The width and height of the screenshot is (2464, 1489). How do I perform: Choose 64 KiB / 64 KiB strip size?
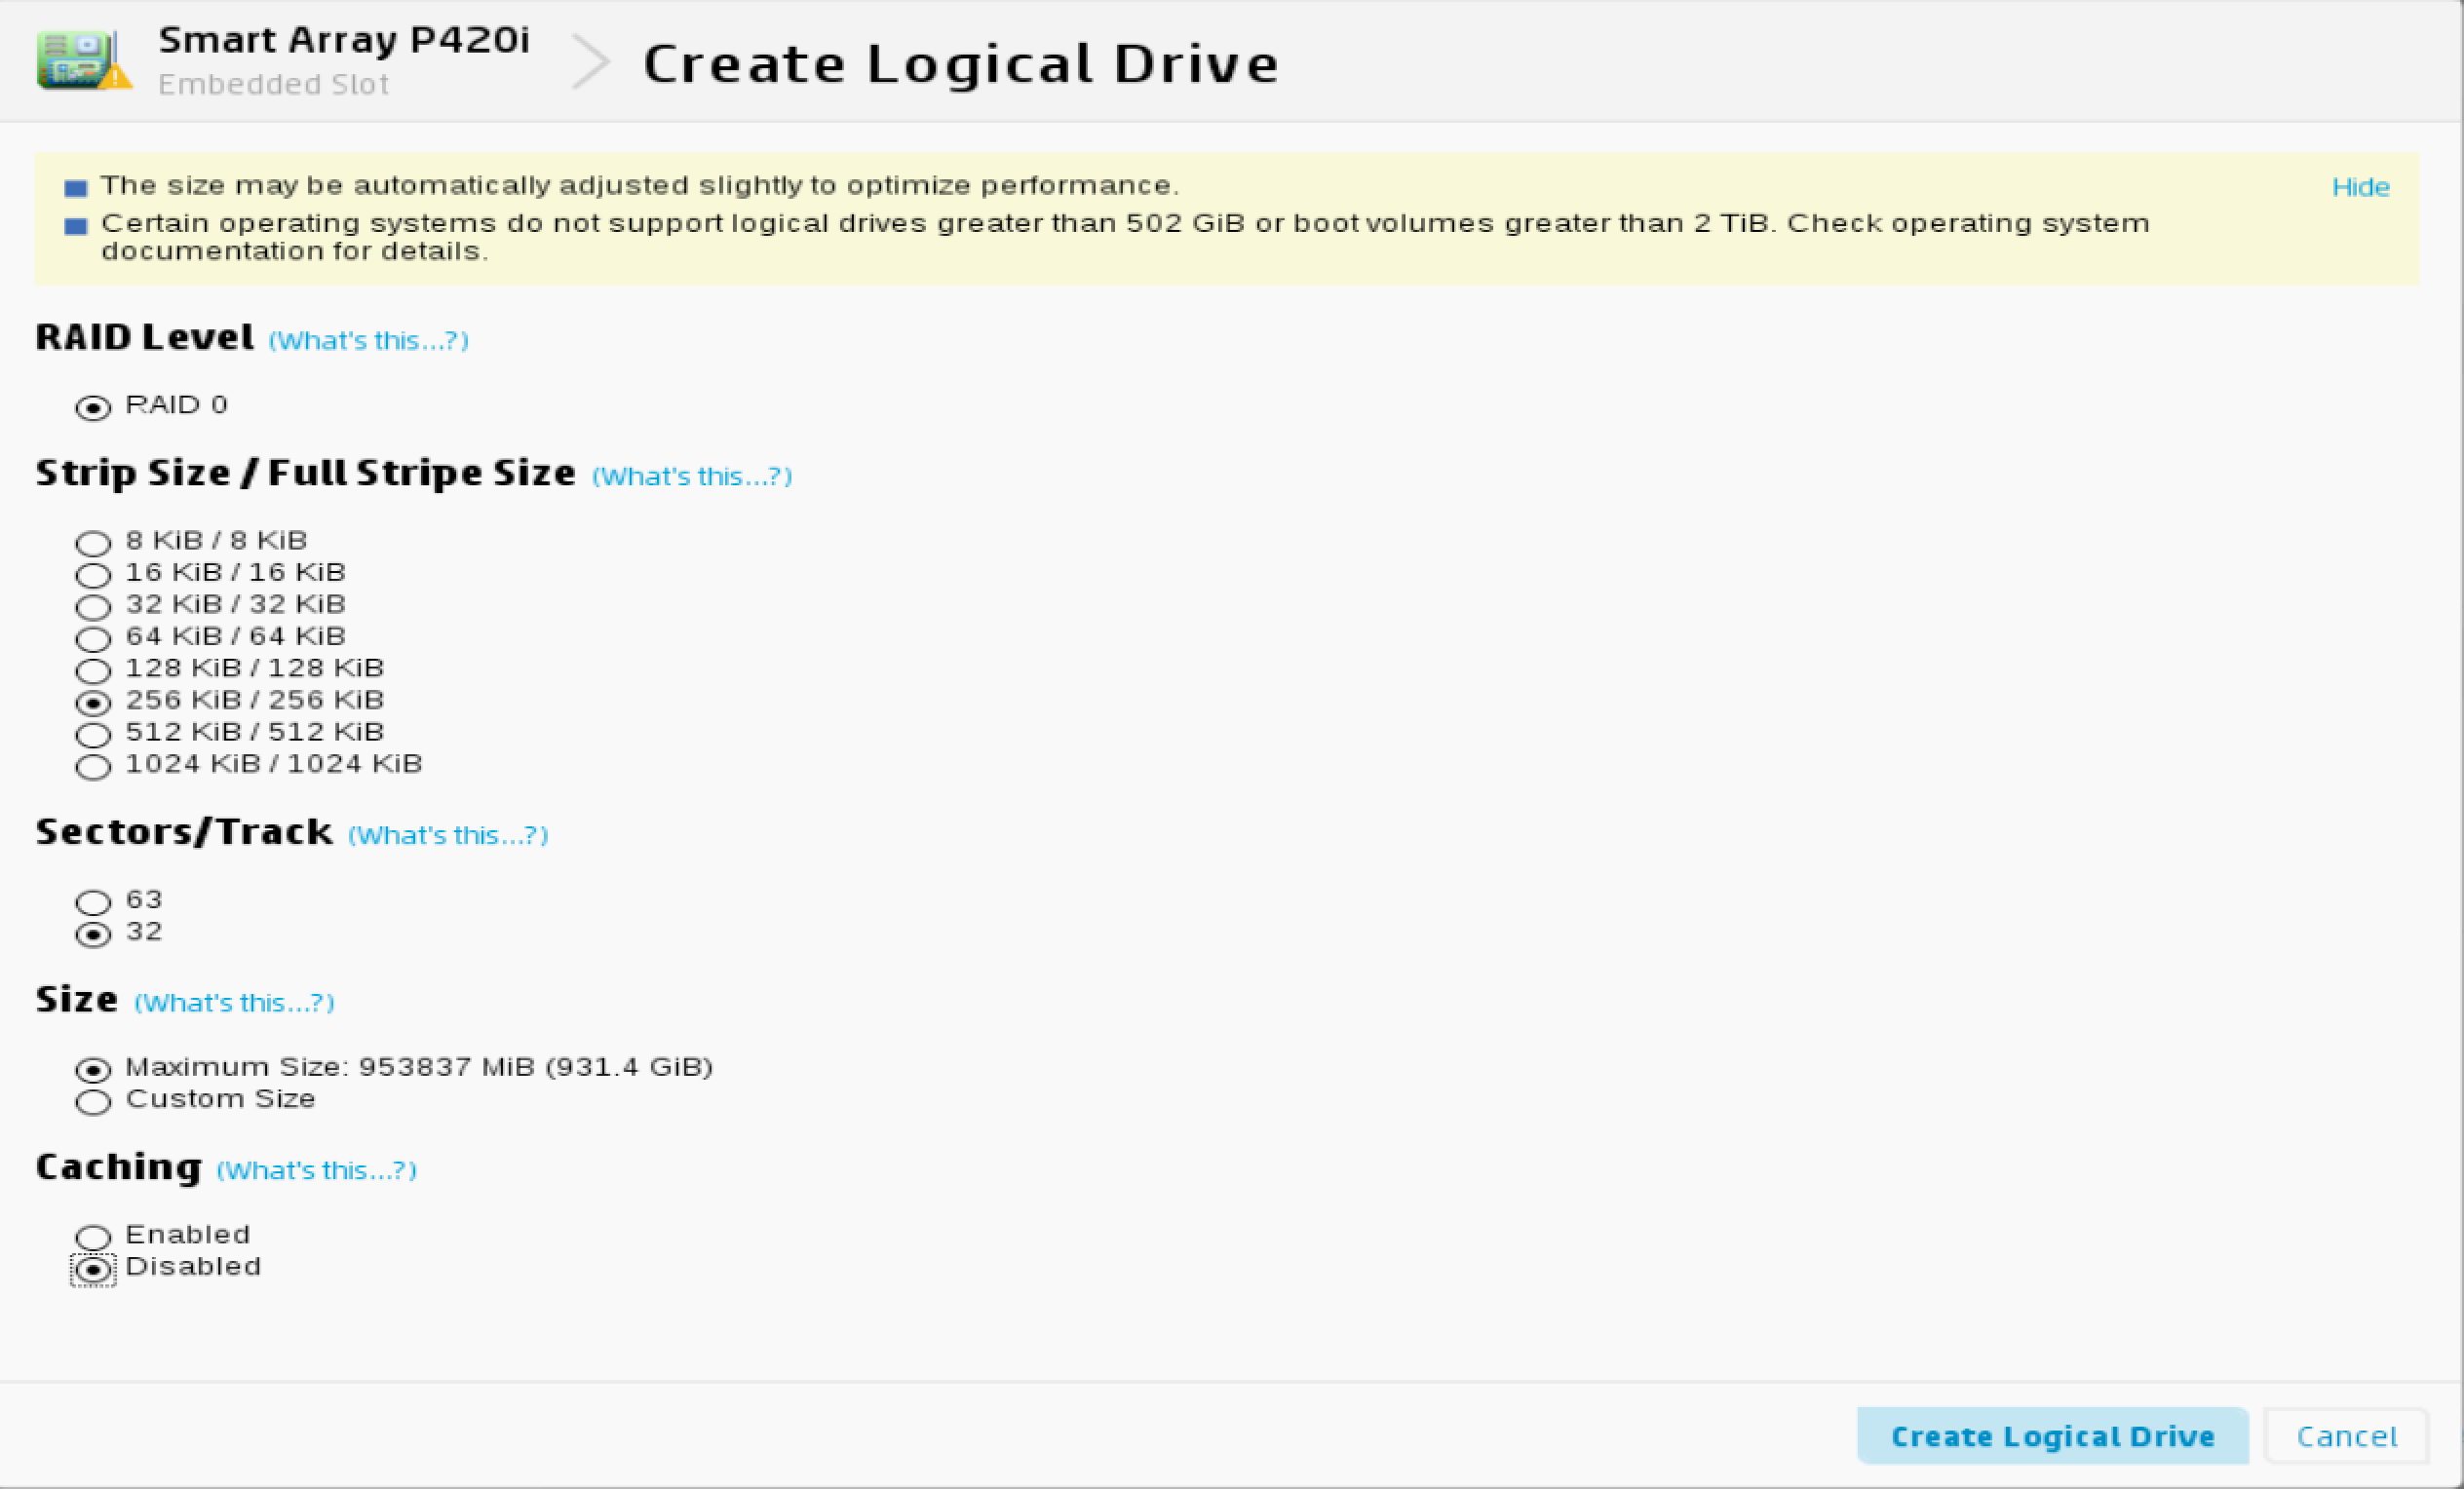(x=93, y=639)
